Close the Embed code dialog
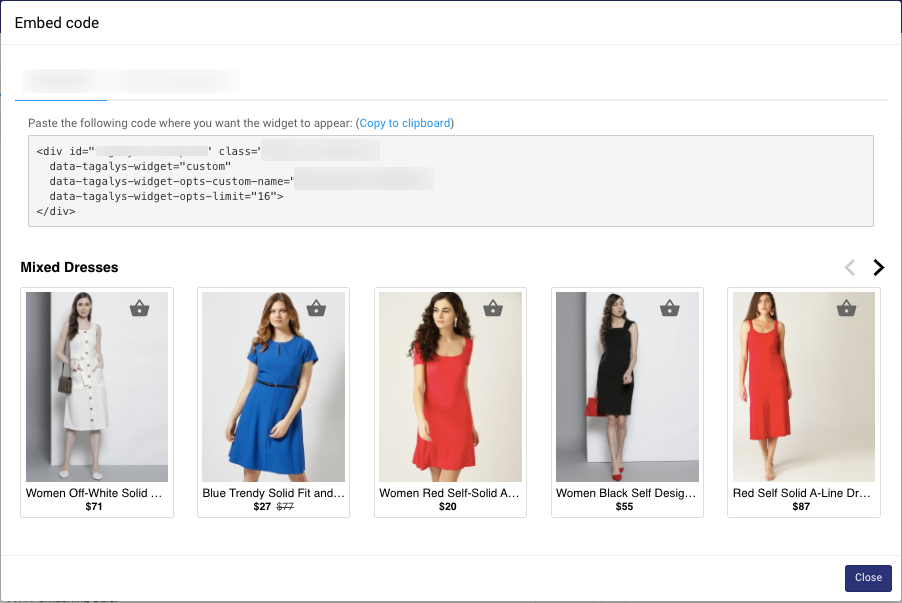 [868, 578]
